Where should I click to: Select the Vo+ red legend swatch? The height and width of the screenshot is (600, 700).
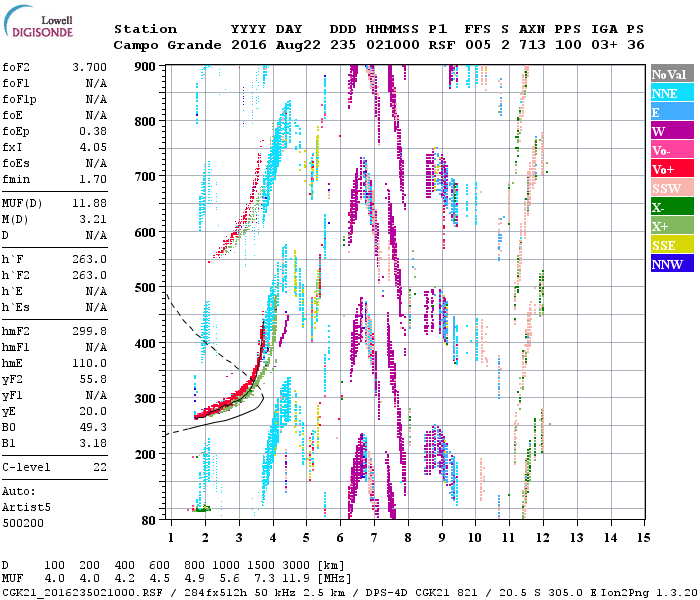coord(672,169)
